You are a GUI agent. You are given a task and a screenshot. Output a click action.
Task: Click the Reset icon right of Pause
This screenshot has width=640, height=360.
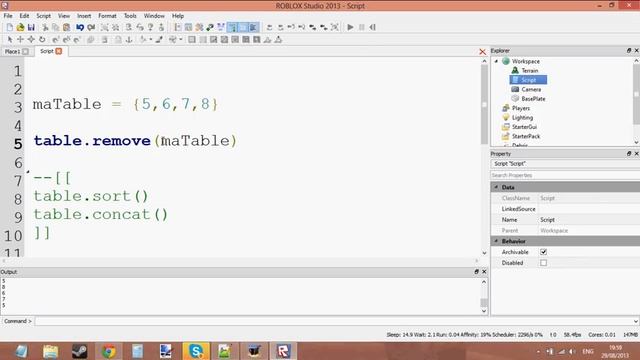click(x=372, y=27)
